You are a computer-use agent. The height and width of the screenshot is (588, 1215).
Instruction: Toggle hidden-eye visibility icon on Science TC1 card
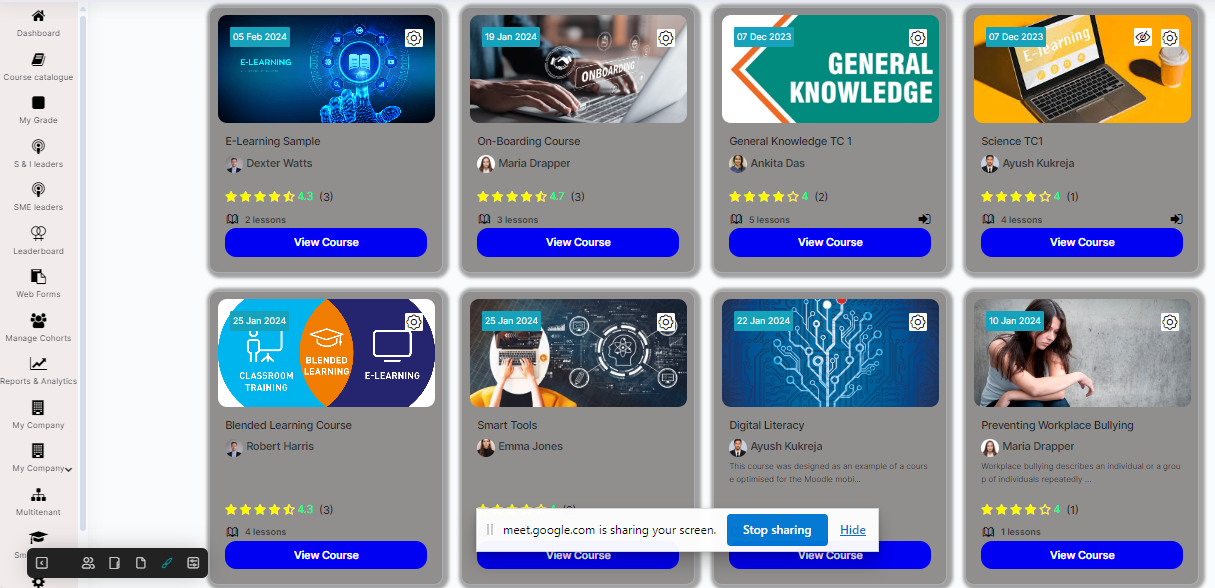click(1143, 37)
